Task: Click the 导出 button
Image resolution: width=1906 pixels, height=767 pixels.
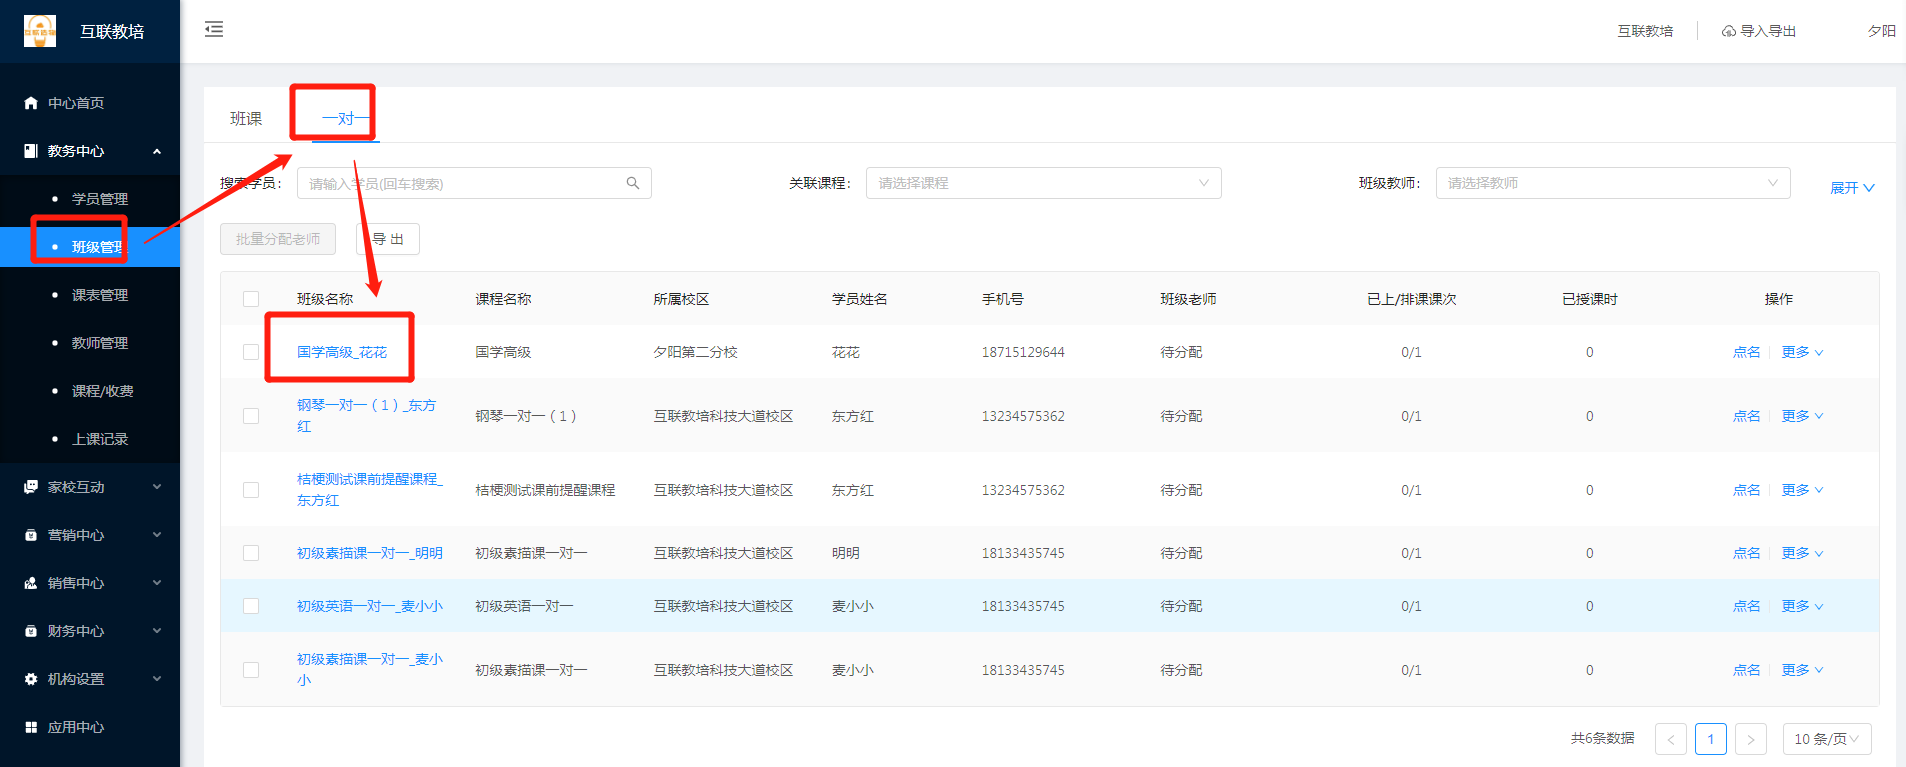Action: click(388, 239)
